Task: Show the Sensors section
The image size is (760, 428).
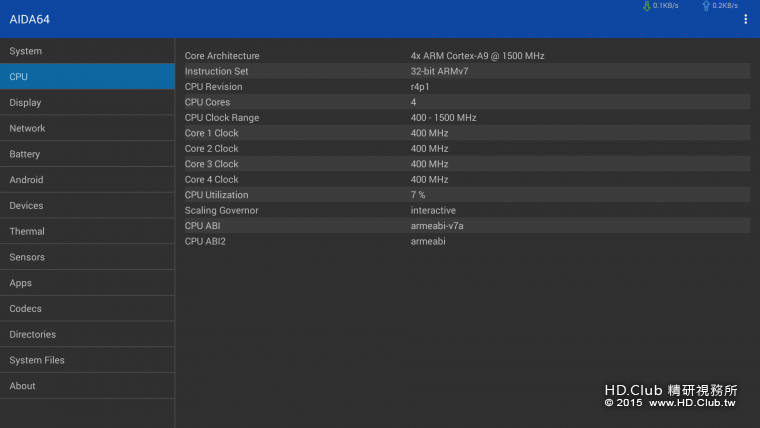Action: [87, 257]
